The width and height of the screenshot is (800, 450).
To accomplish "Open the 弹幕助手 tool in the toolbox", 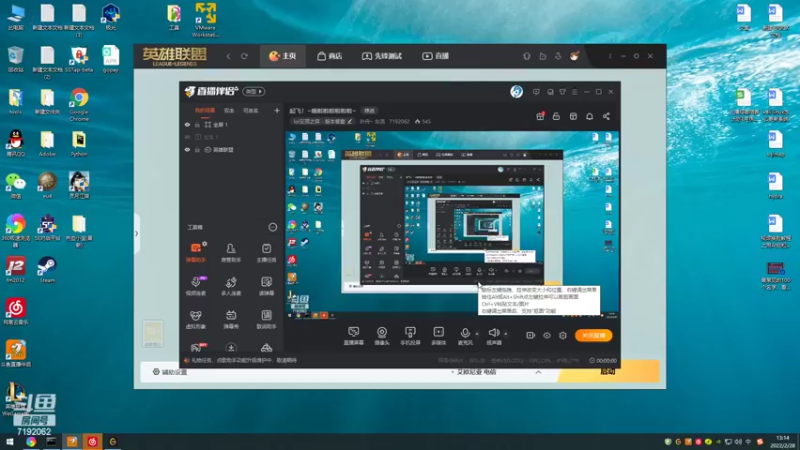I will point(195,253).
